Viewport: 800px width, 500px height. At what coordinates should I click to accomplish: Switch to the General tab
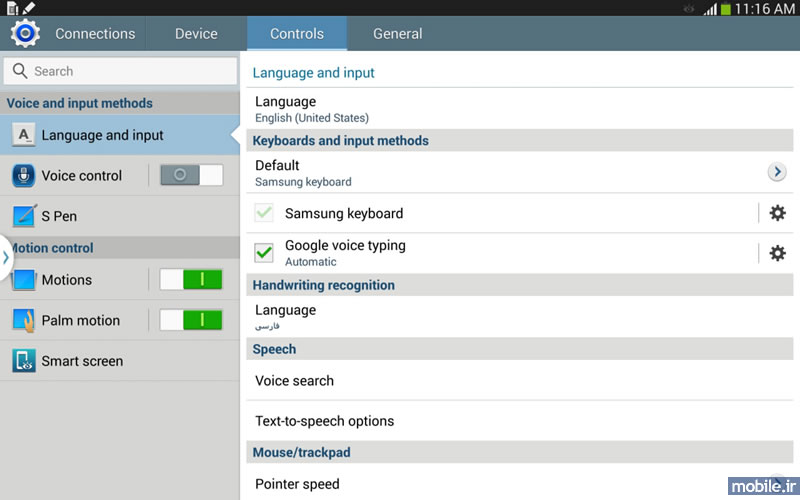(x=397, y=34)
